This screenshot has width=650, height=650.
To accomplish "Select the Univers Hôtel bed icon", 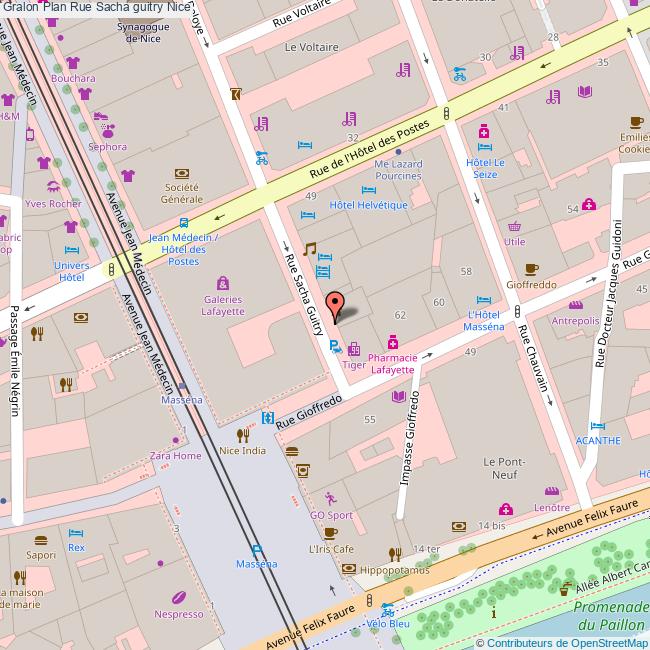I will [71, 250].
